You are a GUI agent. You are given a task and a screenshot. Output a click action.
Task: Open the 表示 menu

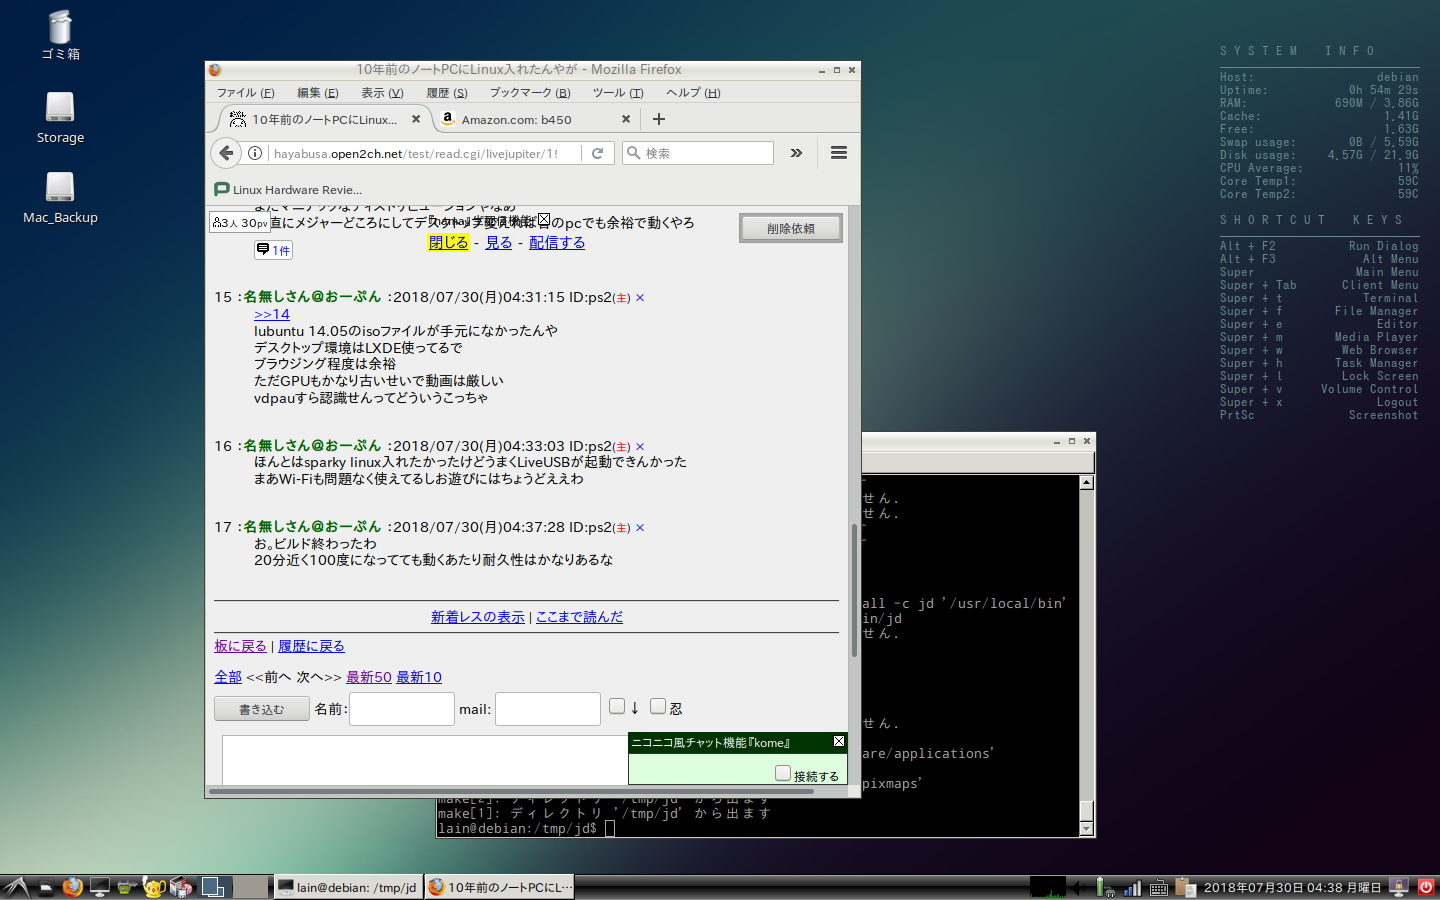[x=382, y=93]
